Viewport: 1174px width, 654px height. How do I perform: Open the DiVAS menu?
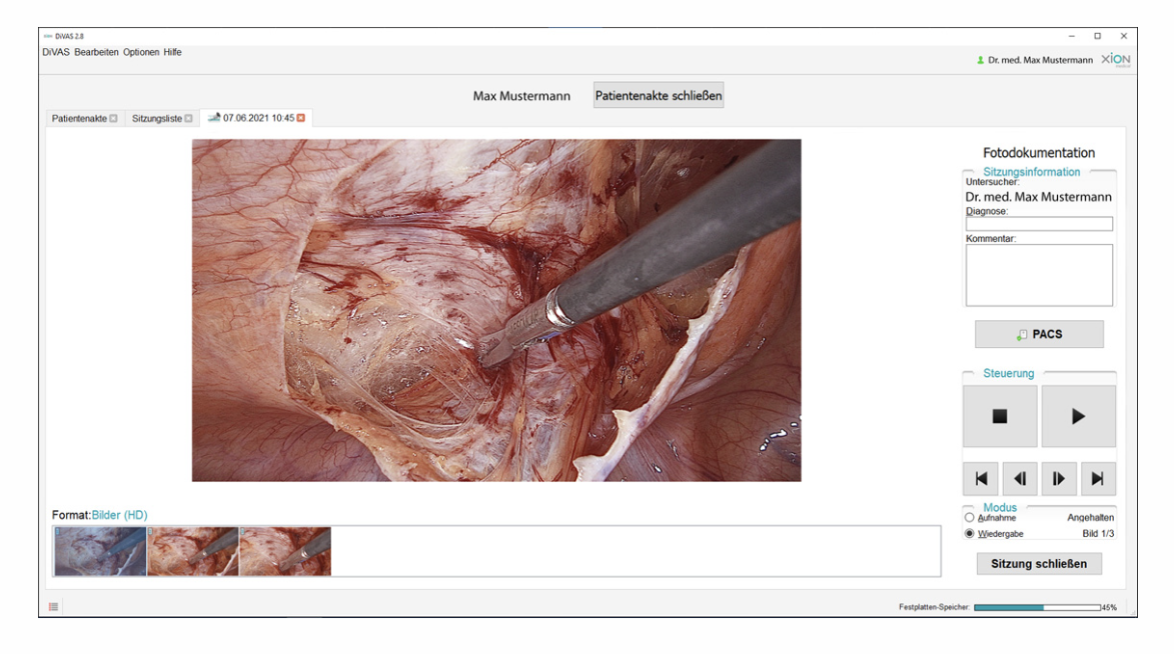pos(56,52)
